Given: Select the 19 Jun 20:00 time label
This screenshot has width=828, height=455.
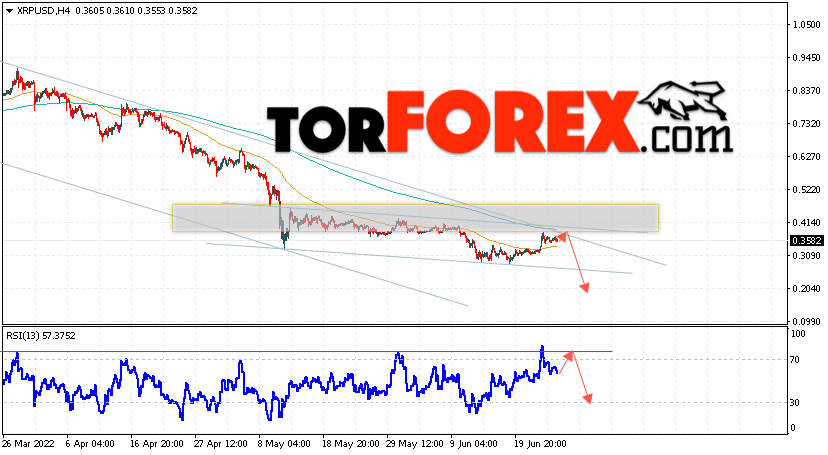Looking at the screenshot, I should pos(540,444).
